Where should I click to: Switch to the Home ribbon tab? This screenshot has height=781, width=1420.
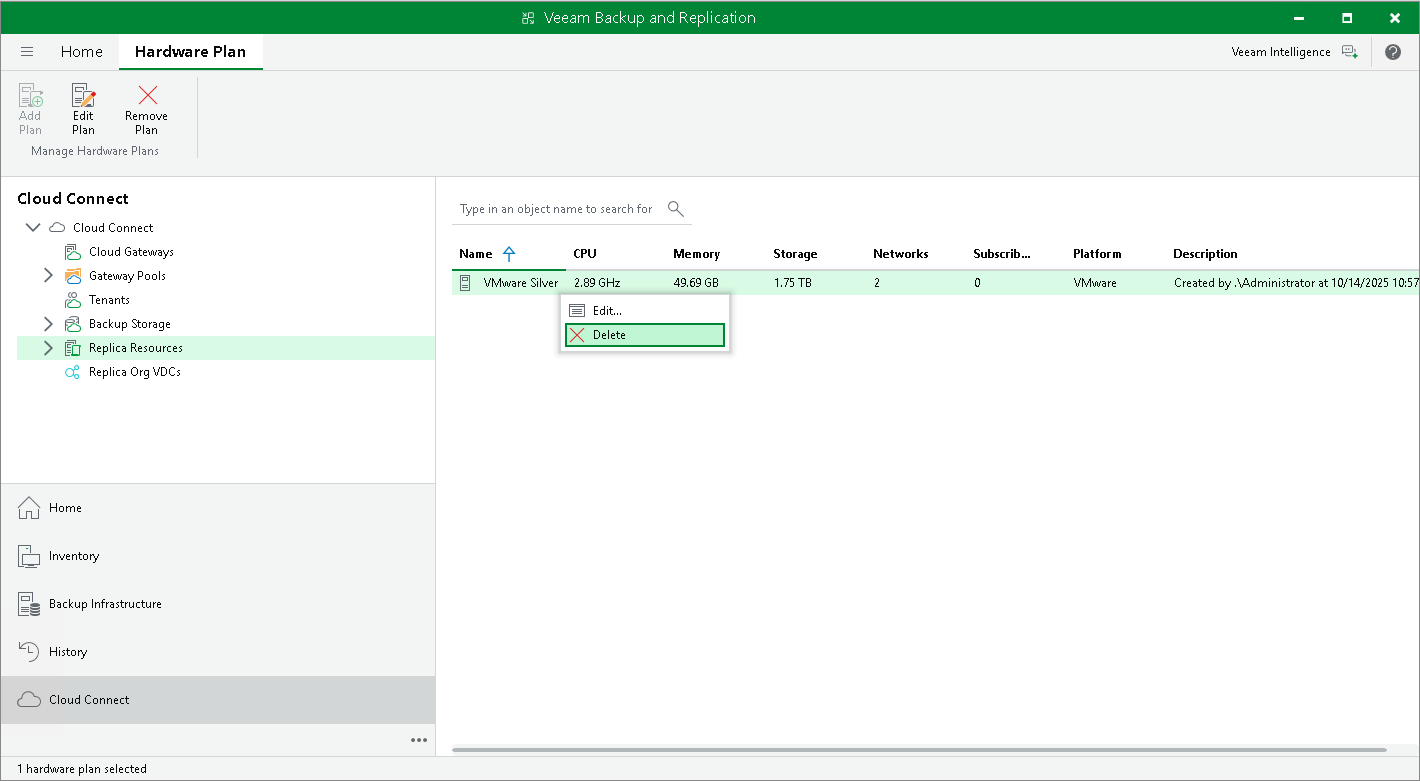[82, 52]
